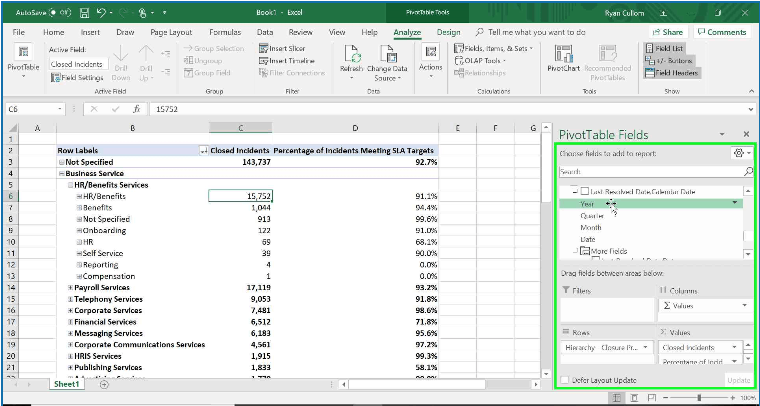The height and width of the screenshot is (406, 760).
Task: Click the Undo icon
Action: point(101,13)
